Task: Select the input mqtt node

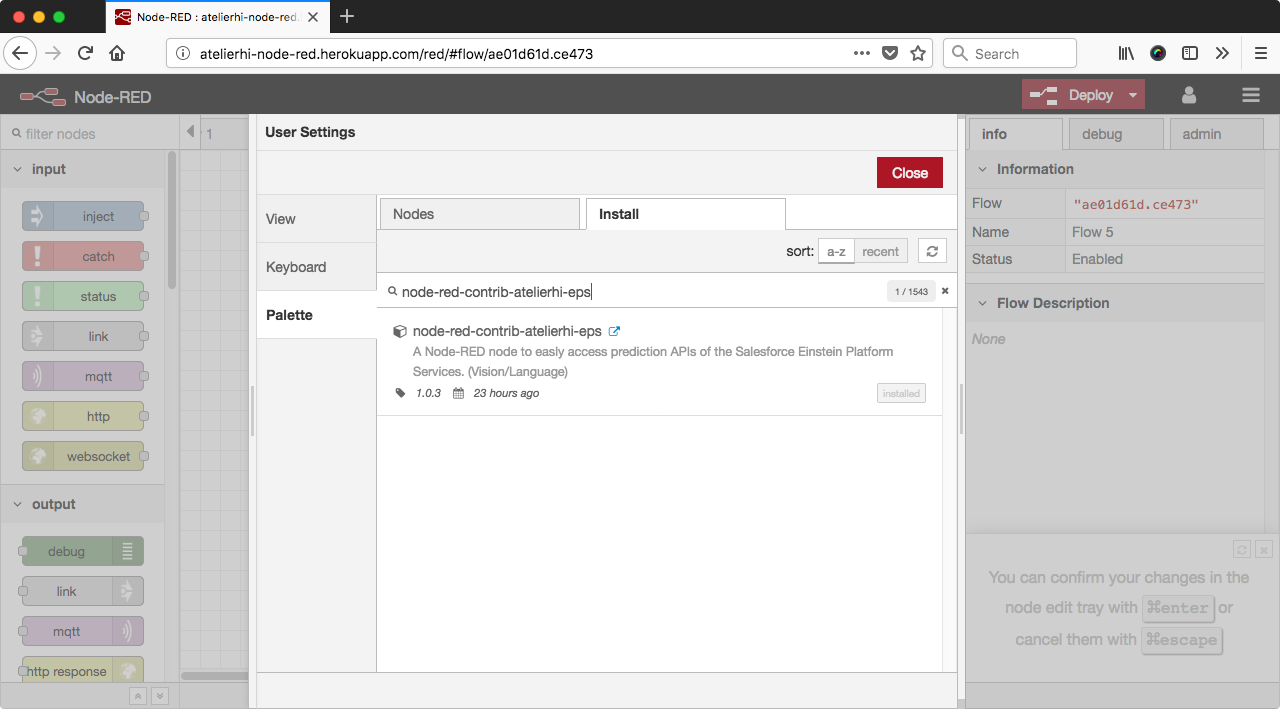Action: [x=85, y=376]
